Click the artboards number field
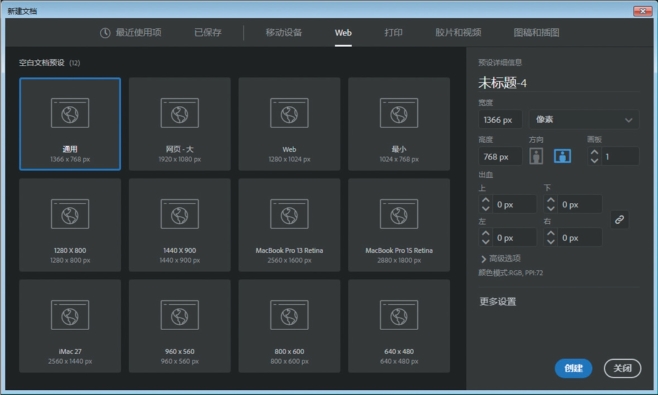Image resolution: width=658 pixels, height=395 pixels. tap(620, 156)
